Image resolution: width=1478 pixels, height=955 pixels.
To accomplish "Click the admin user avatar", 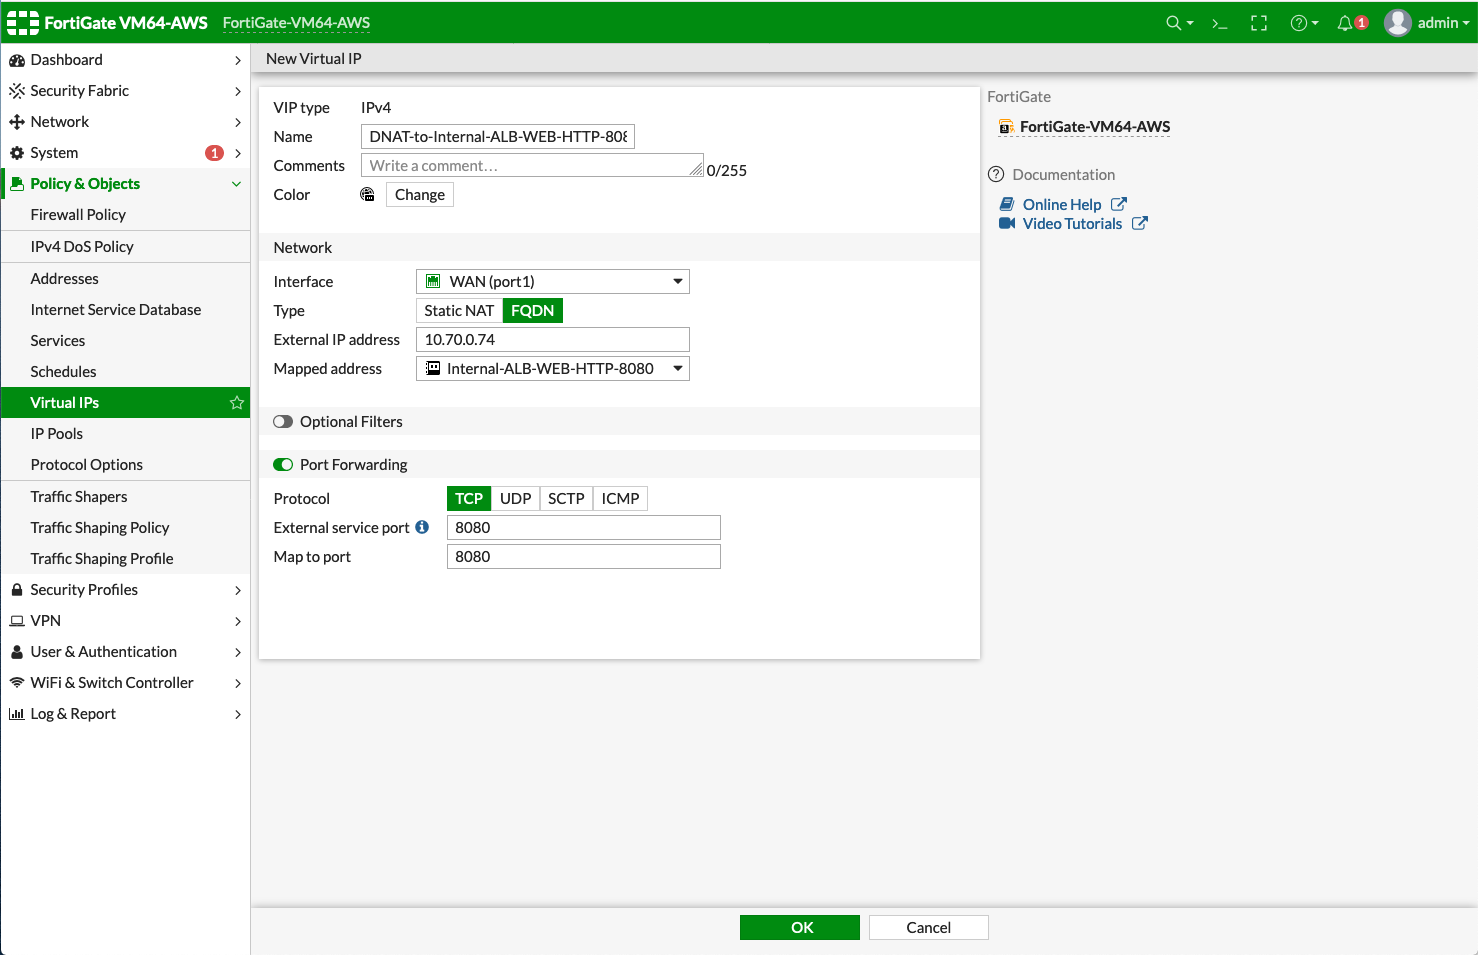I will tap(1397, 23).
